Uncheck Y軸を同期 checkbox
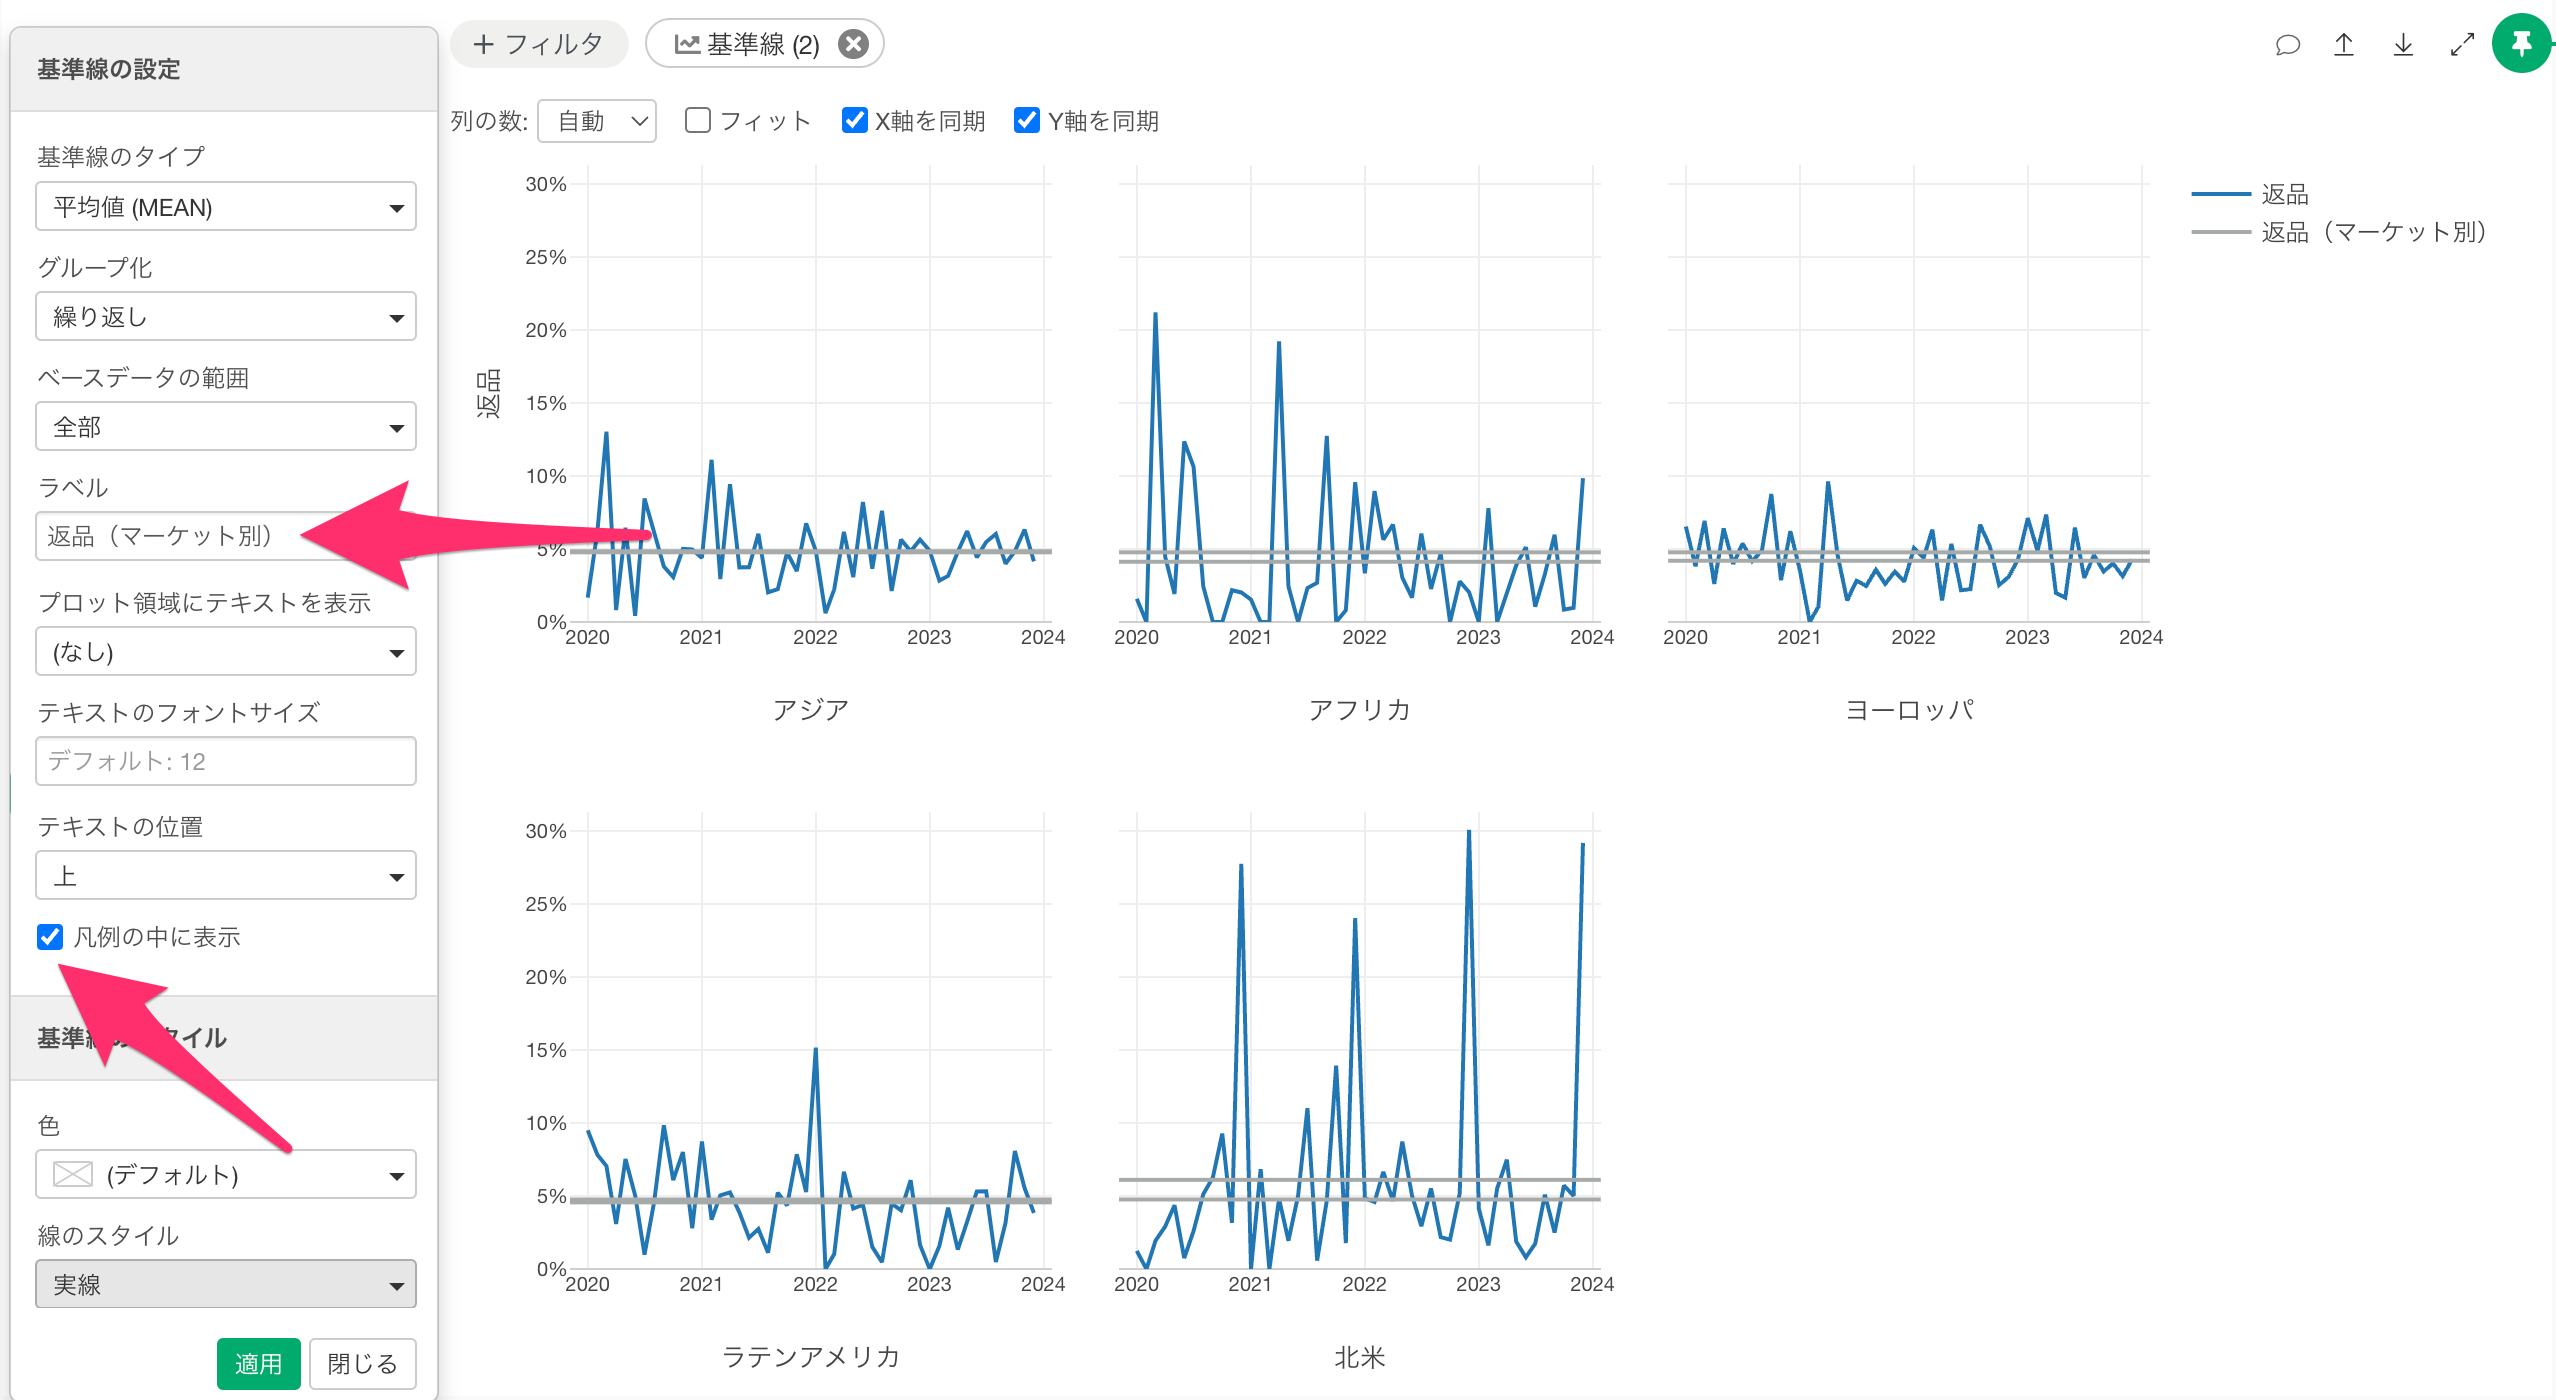The image size is (2556, 1400). coord(1027,121)
